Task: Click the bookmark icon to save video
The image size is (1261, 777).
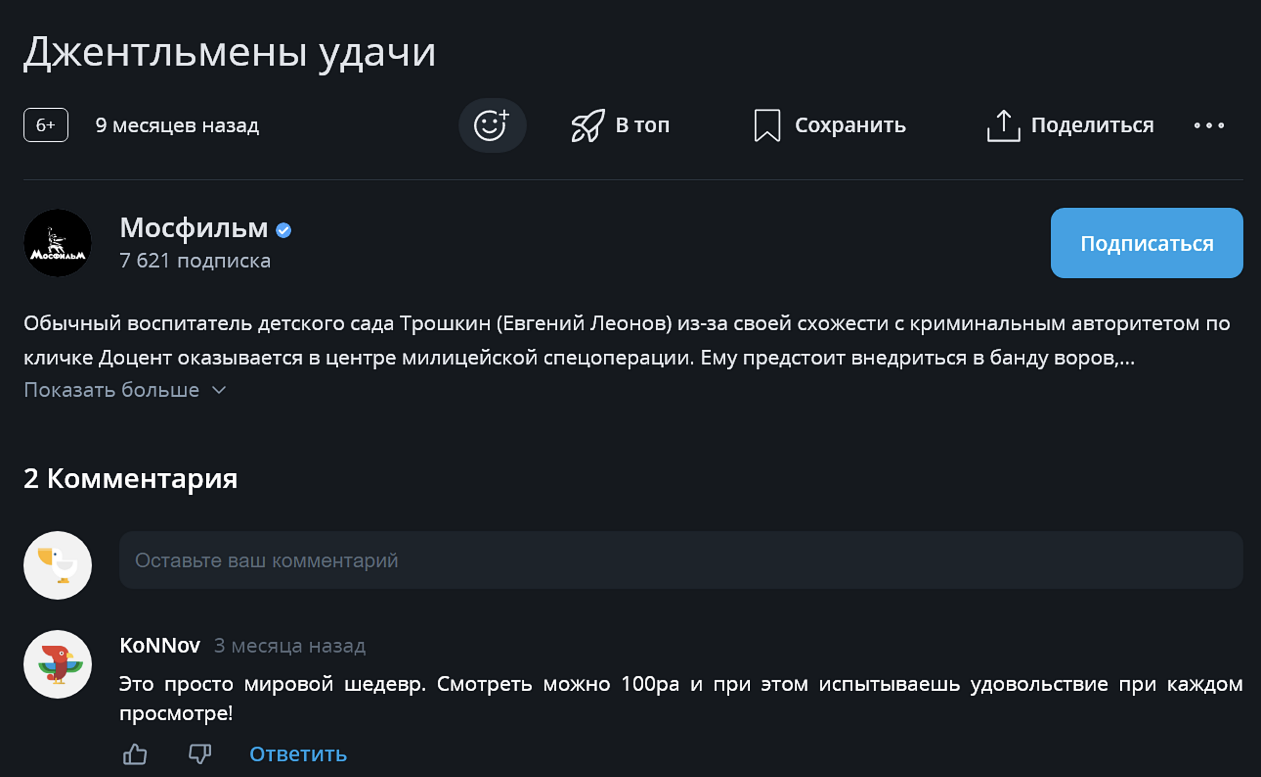Action: (x=767, y=125)
